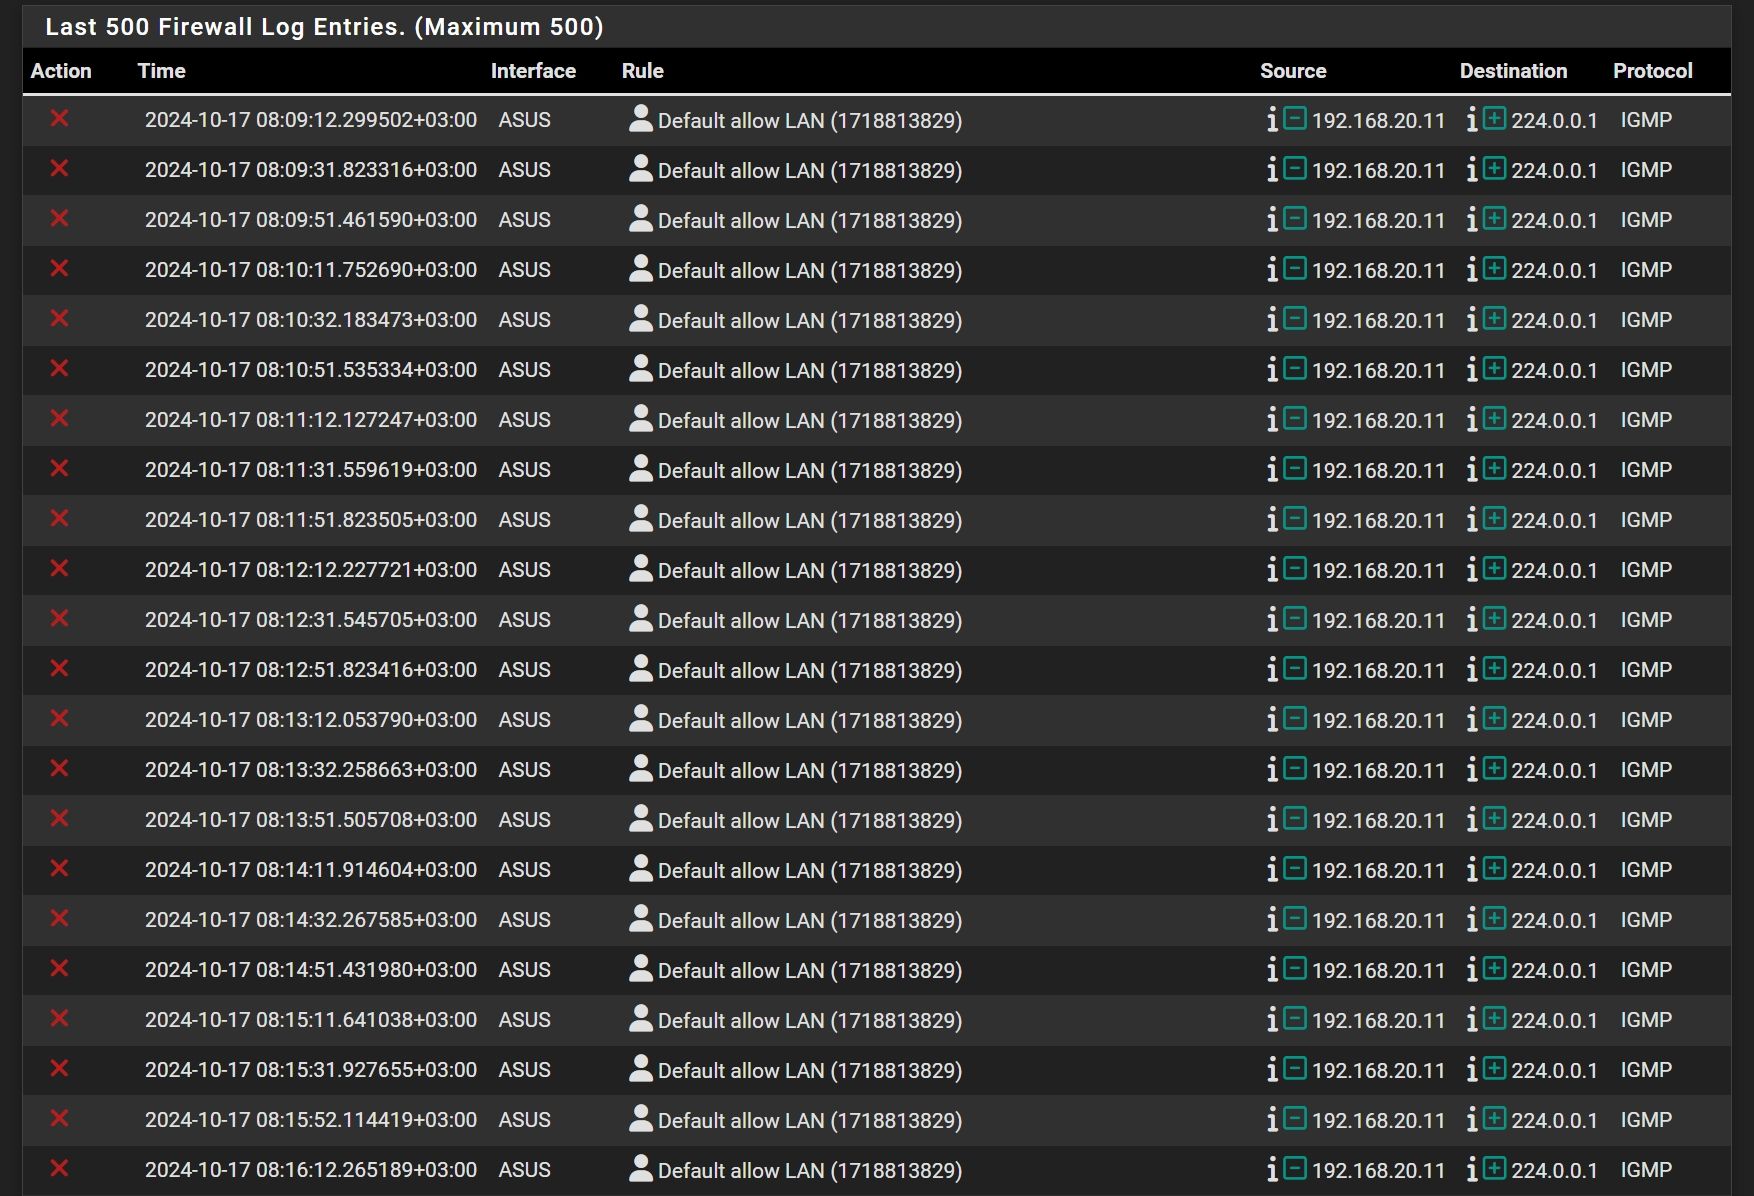
Task: Click source minus icon for 08:12:31.545705 entry
Action: tap(1295, 618)
